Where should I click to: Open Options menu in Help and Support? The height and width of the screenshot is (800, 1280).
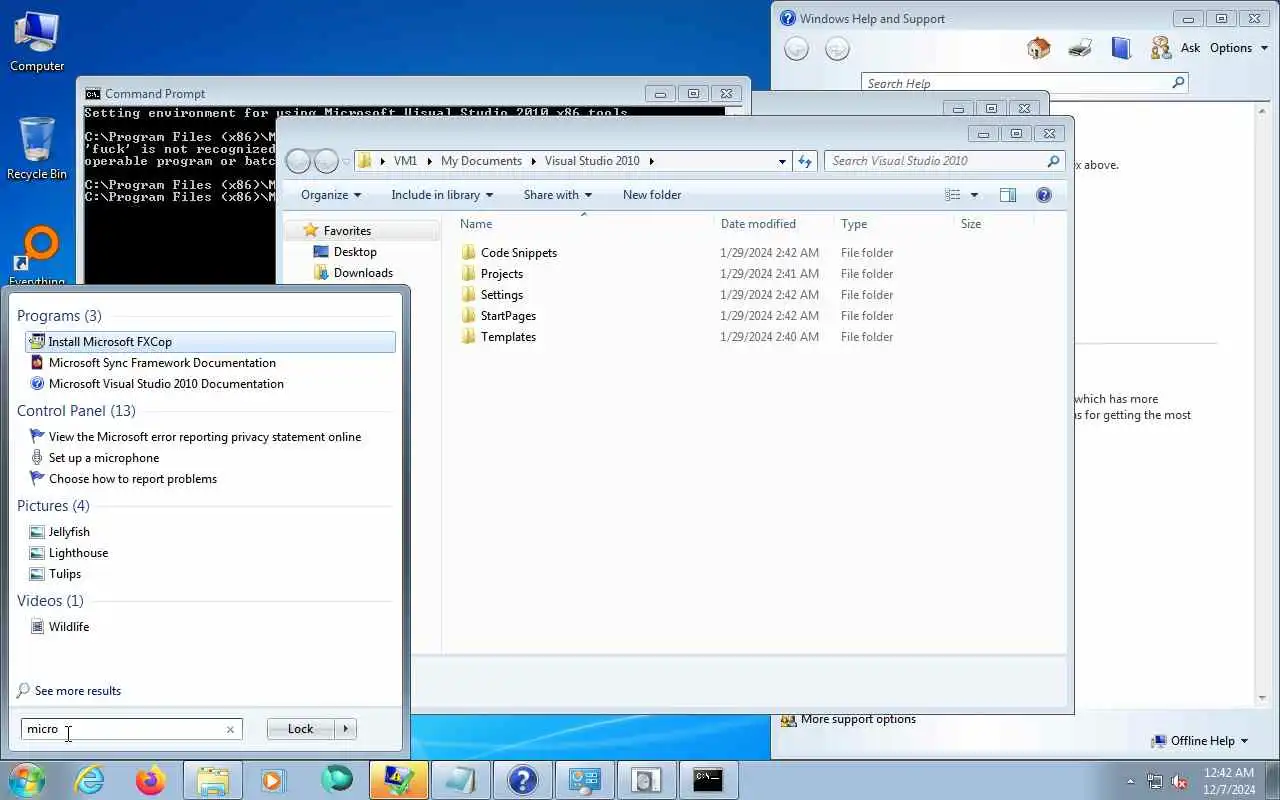point(1237,48)
